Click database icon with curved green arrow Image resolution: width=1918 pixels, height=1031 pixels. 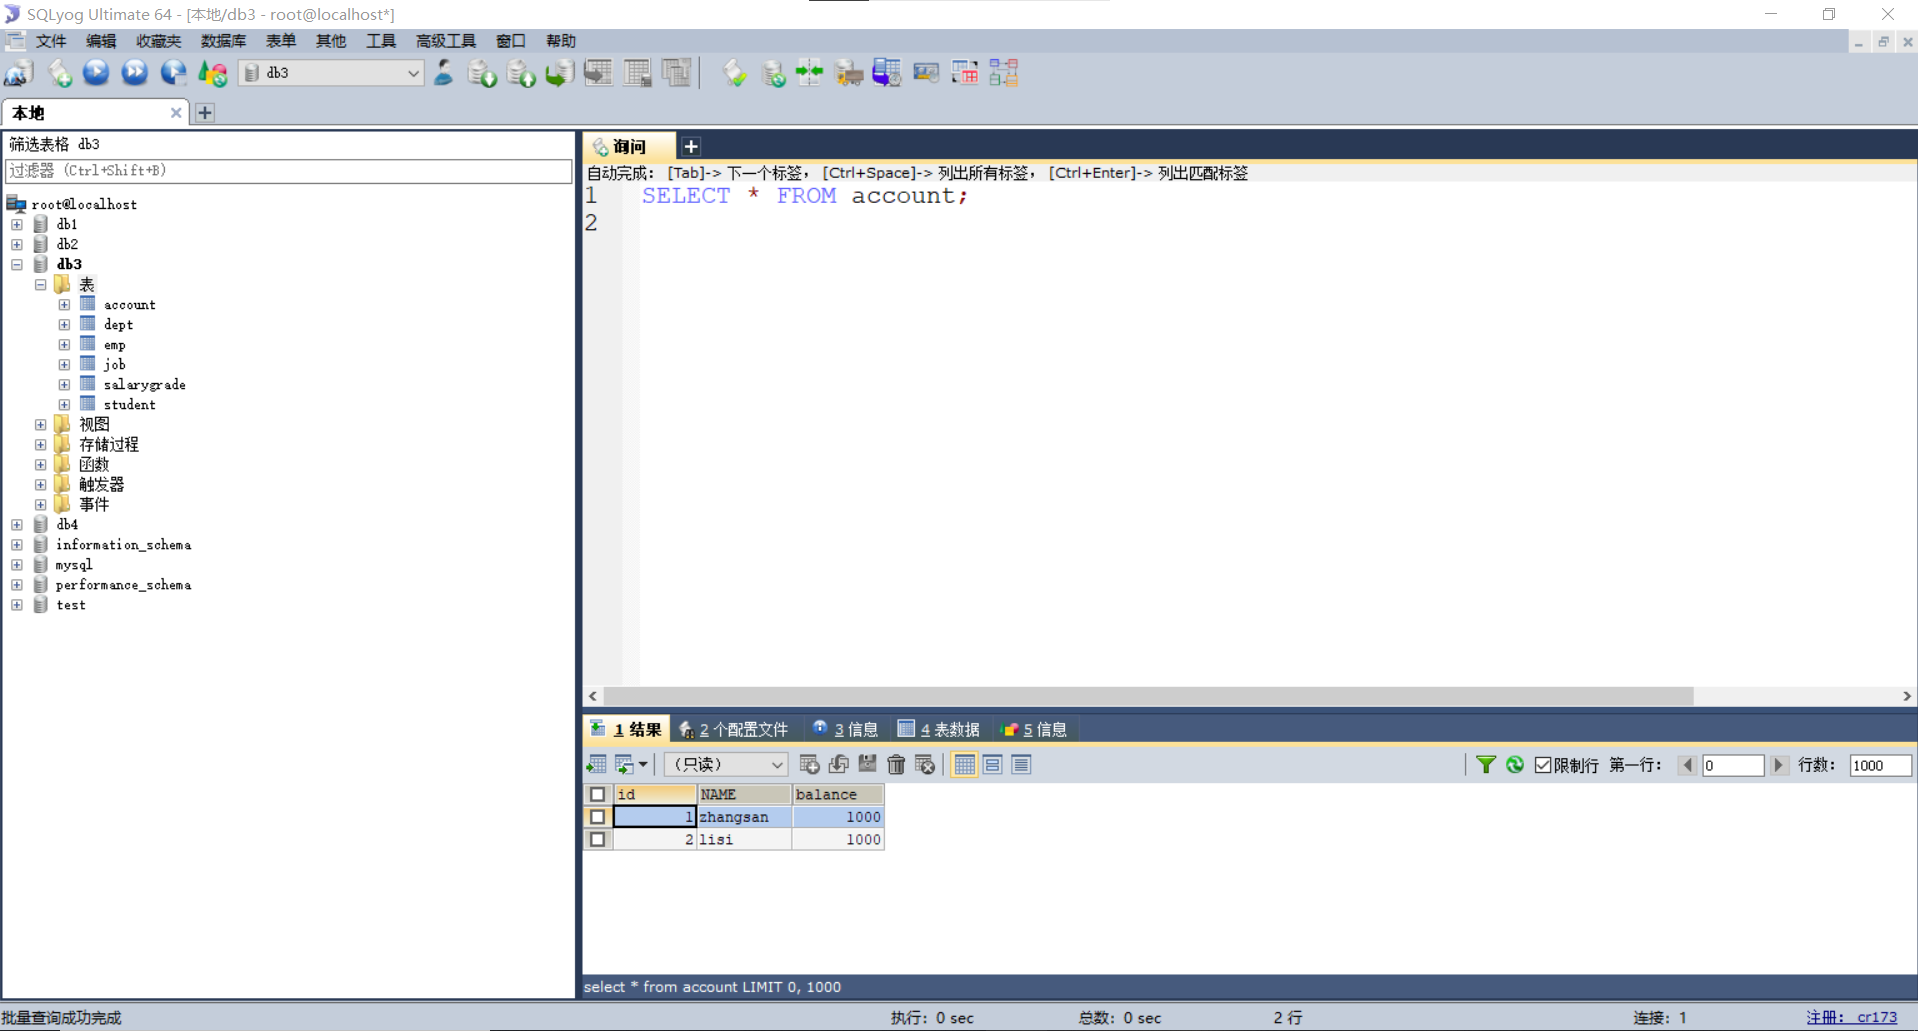559,73
